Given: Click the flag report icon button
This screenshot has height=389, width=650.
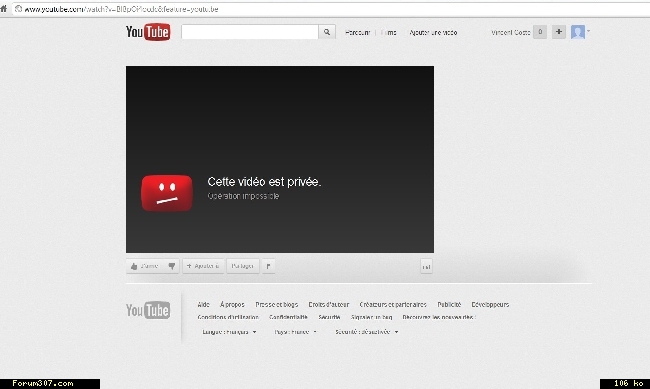Looking at the screenshot, I should (268, 266).
